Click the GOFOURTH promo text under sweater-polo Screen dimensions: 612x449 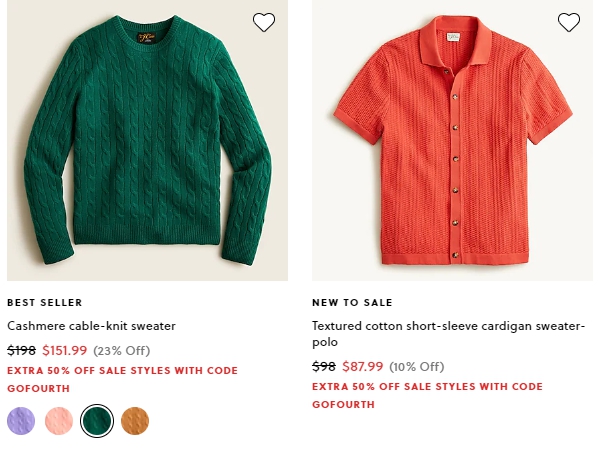[x=343, y=404]
